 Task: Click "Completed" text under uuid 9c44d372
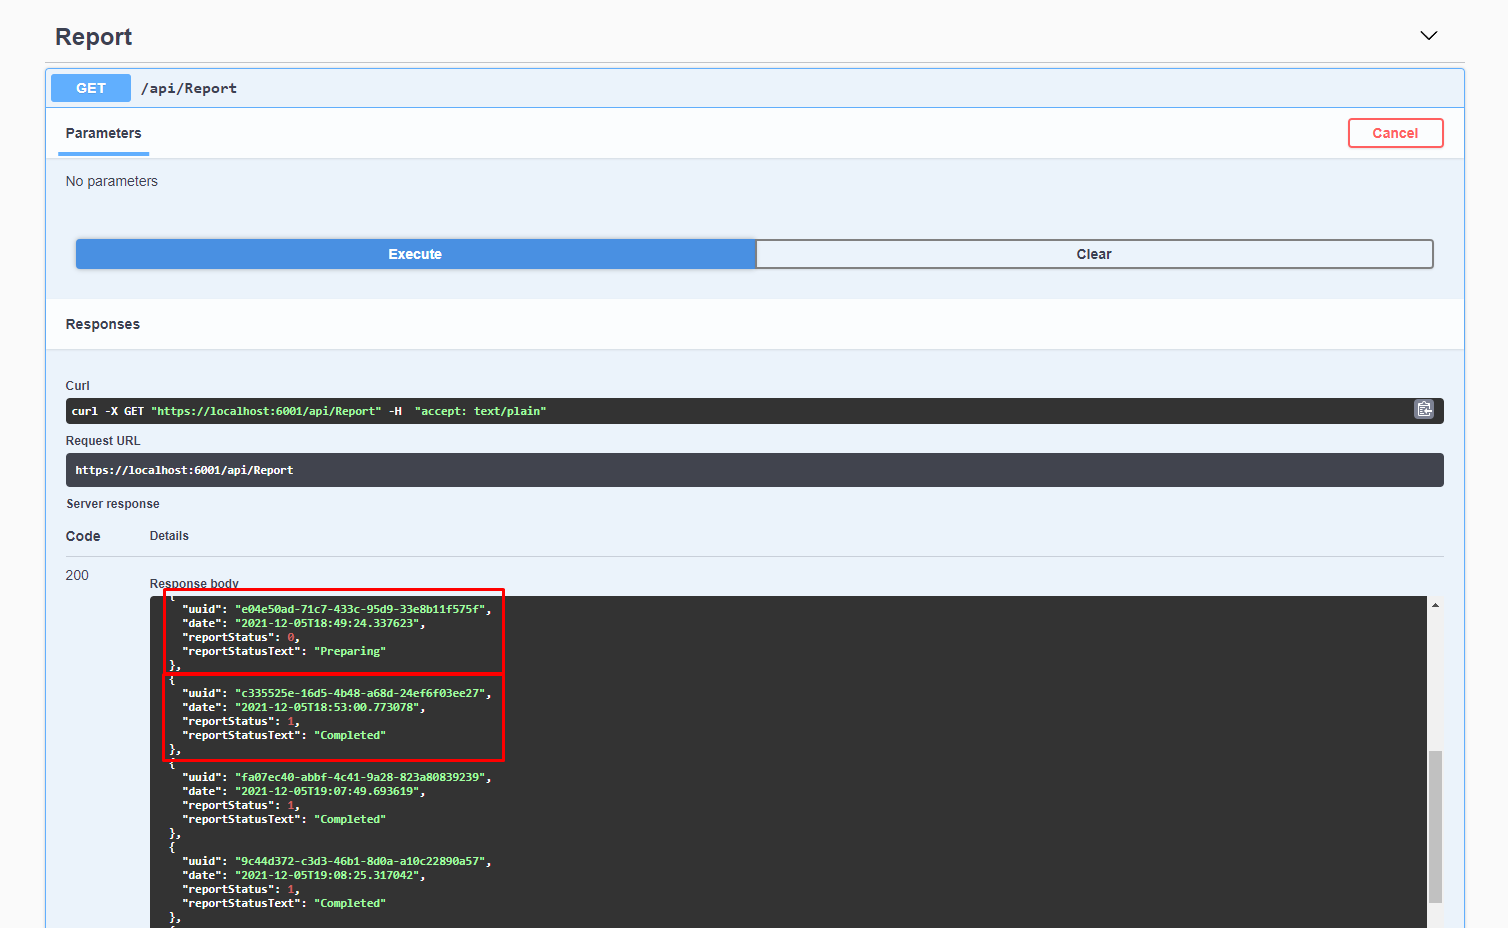[x=350, y=903]
